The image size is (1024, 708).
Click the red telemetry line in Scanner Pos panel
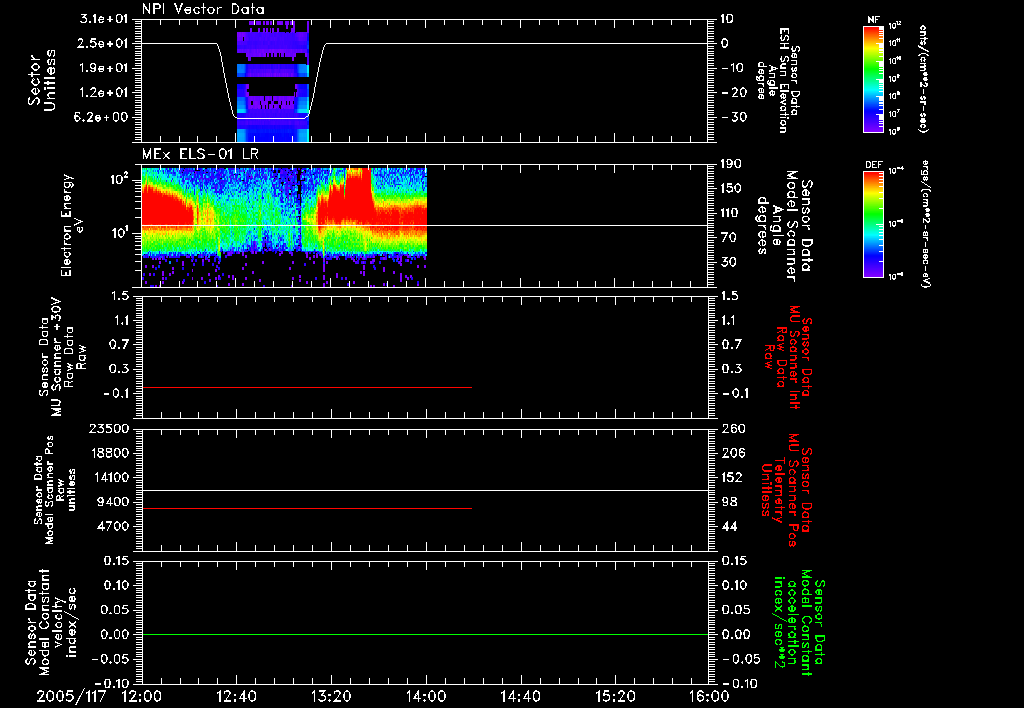[x=307, y=508]
